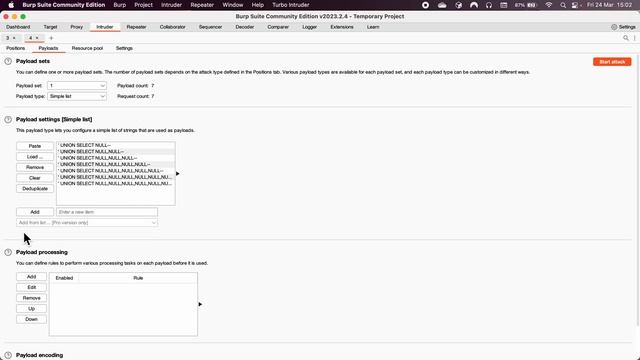Open the Window menu
The width and height of the screenshot is (640, 360).
(x=233, y=5)
